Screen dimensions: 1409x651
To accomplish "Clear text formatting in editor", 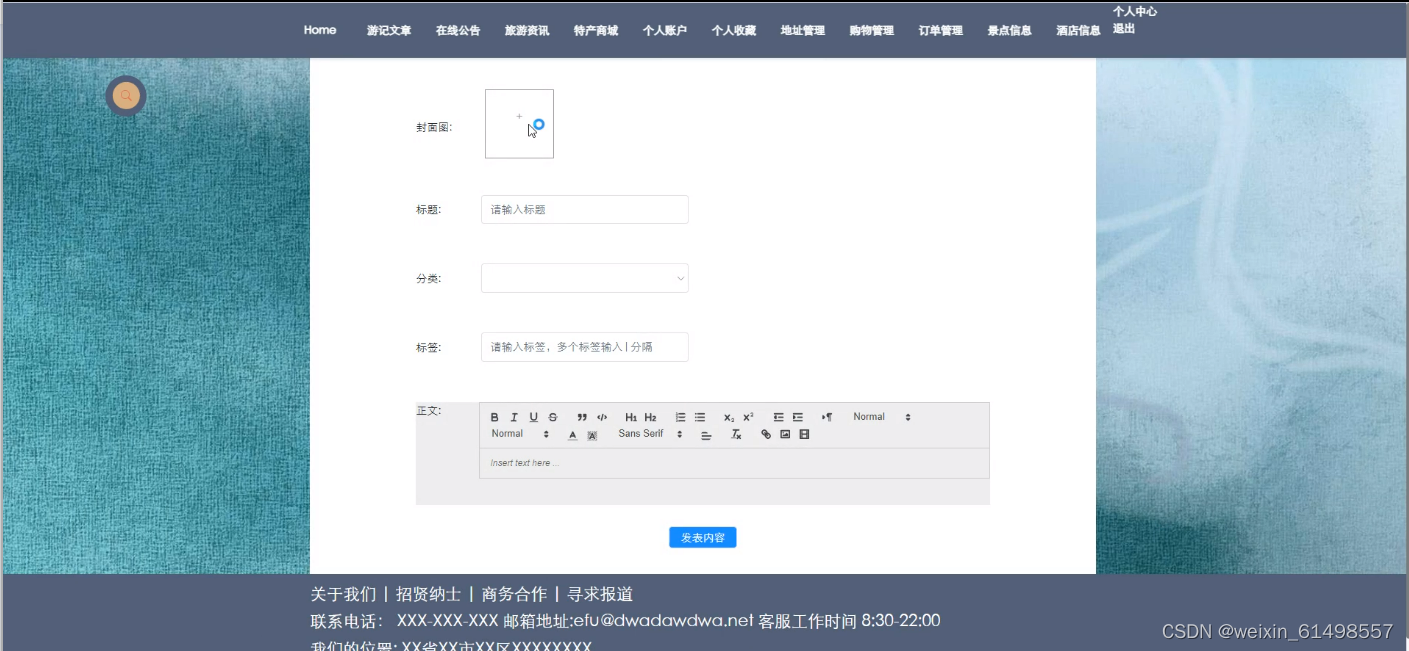I will tap(736, 435).
